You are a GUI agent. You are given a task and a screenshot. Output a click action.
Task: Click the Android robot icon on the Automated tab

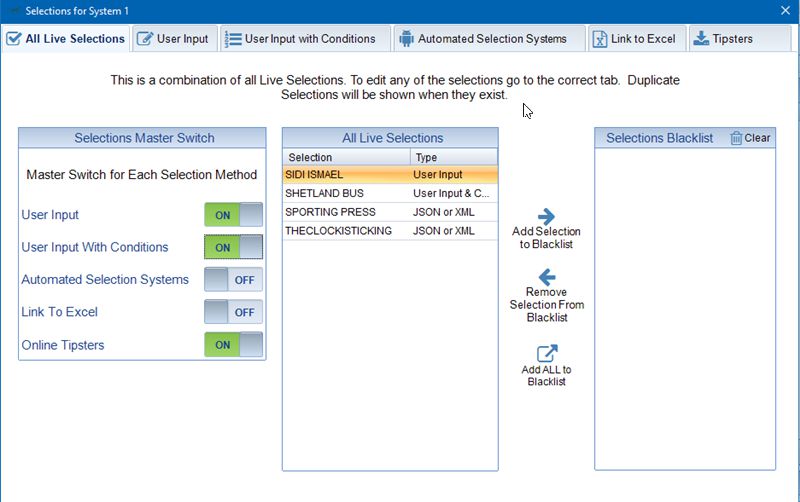[406, 39]
